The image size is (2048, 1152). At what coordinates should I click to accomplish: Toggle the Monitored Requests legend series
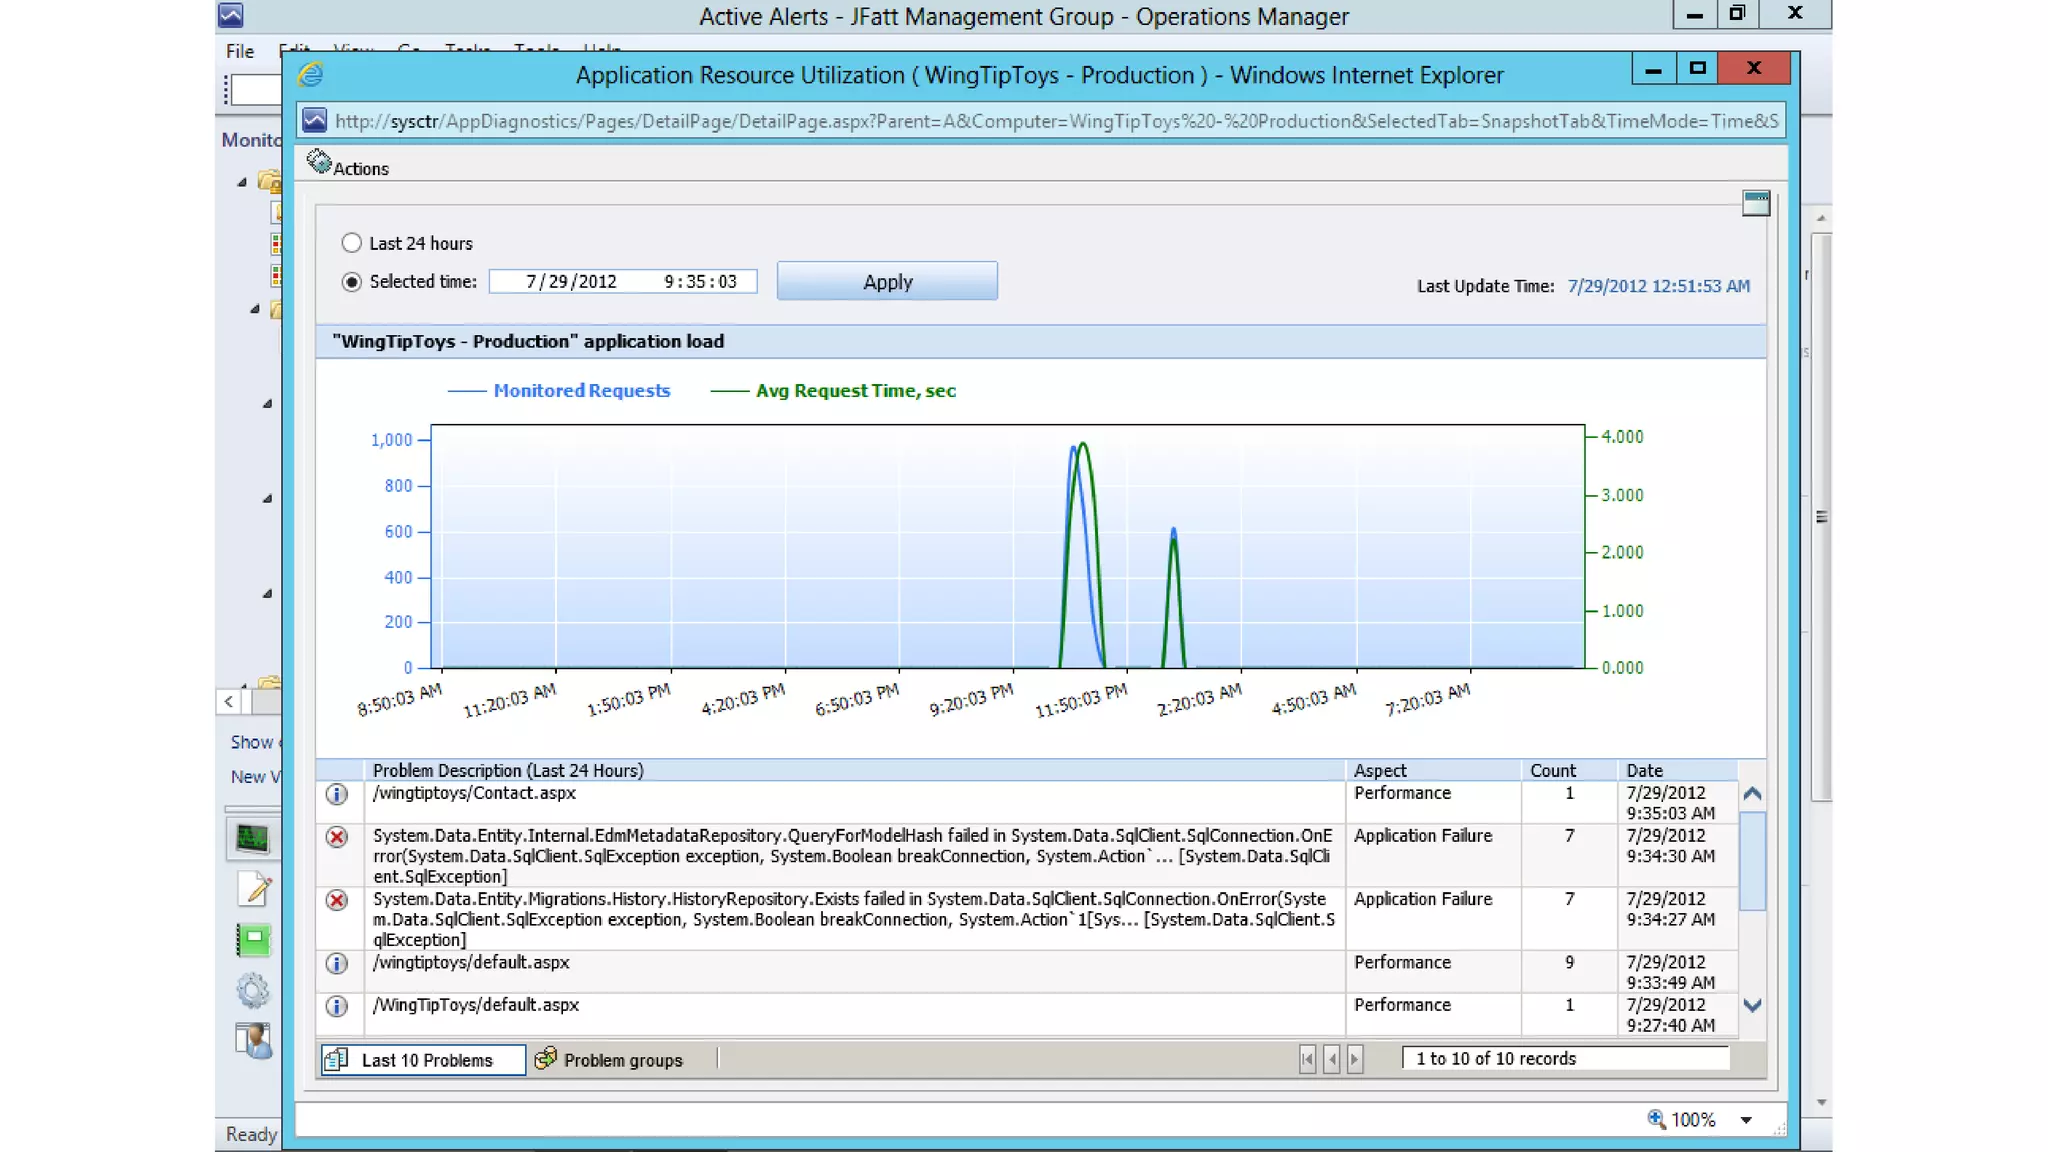pos(580,391)
